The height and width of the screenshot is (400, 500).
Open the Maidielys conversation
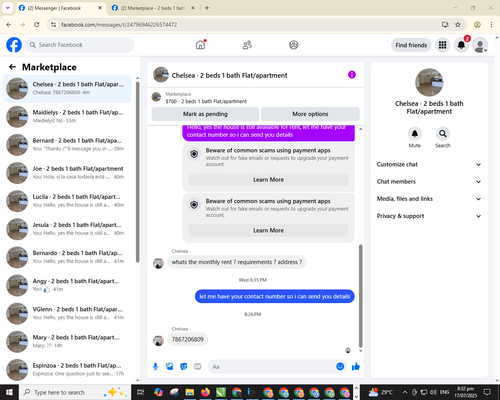coord(68,117)
